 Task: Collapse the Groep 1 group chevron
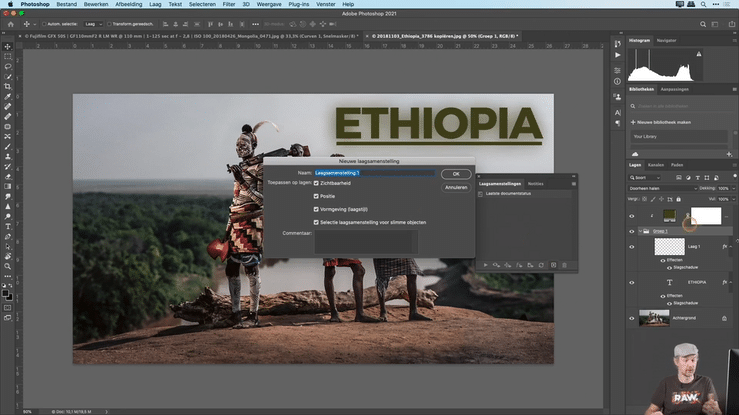tap(640, 231)
